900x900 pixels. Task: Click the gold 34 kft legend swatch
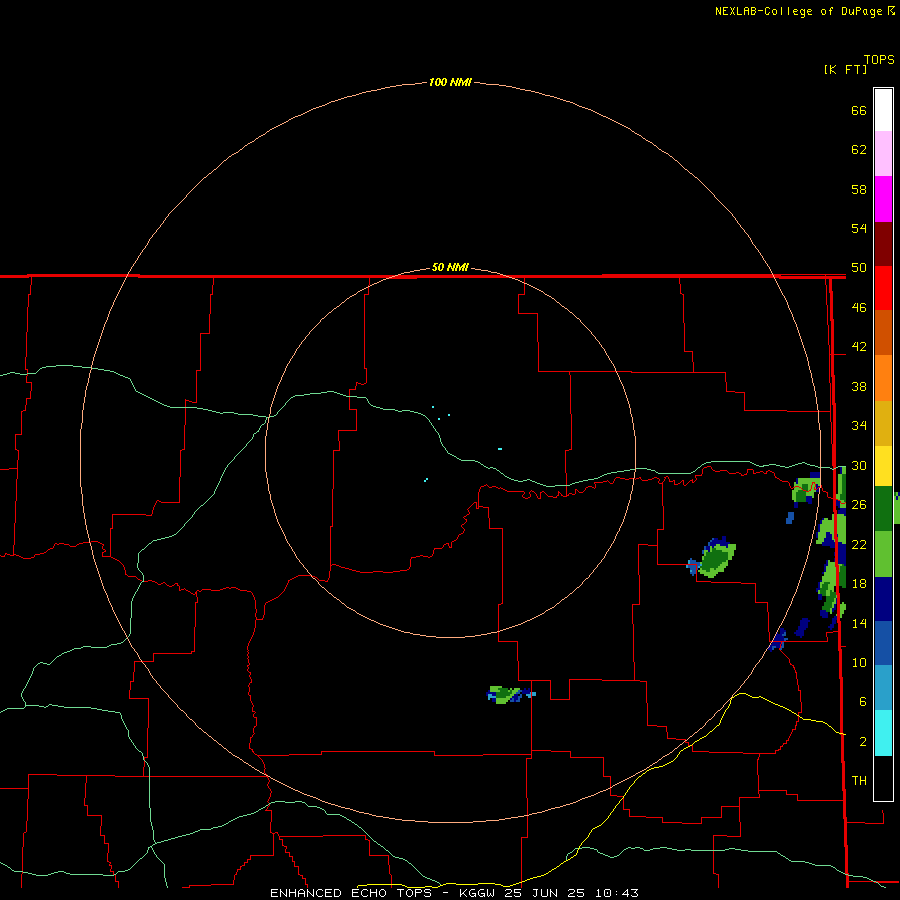883,424
